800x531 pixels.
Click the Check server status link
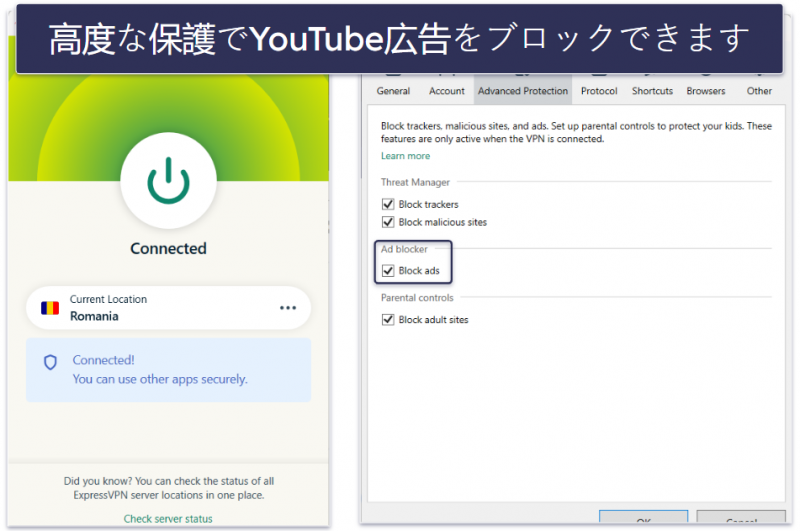click(168, 519)
